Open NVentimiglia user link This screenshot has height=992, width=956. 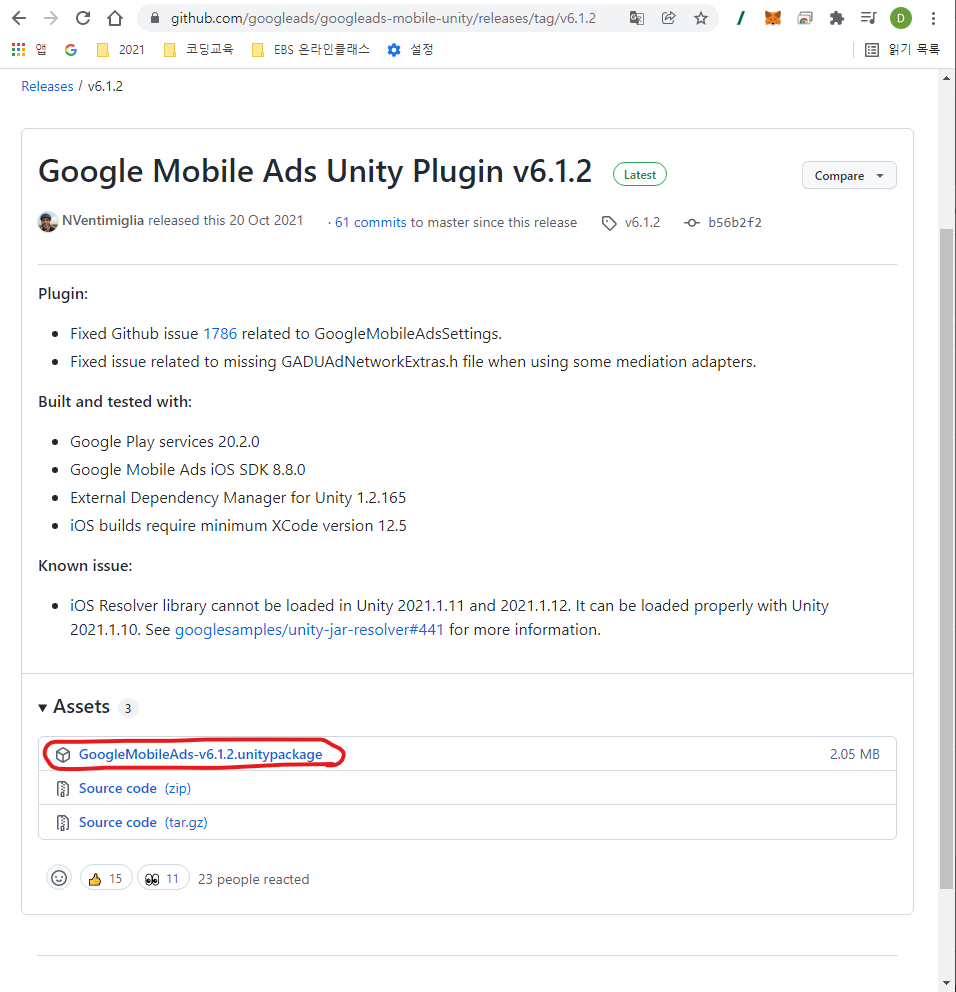(102, 220)
